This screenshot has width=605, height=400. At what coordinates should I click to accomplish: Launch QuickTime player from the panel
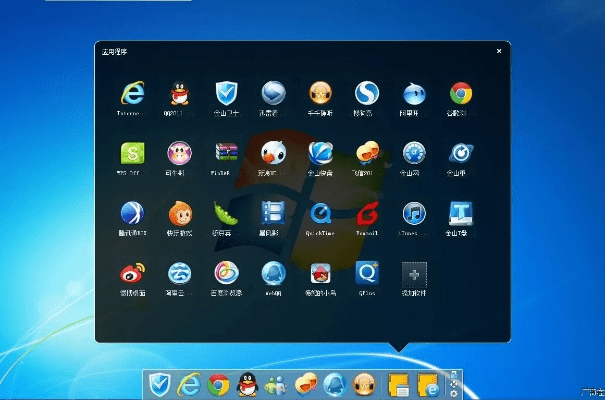(x=320, y=212)
